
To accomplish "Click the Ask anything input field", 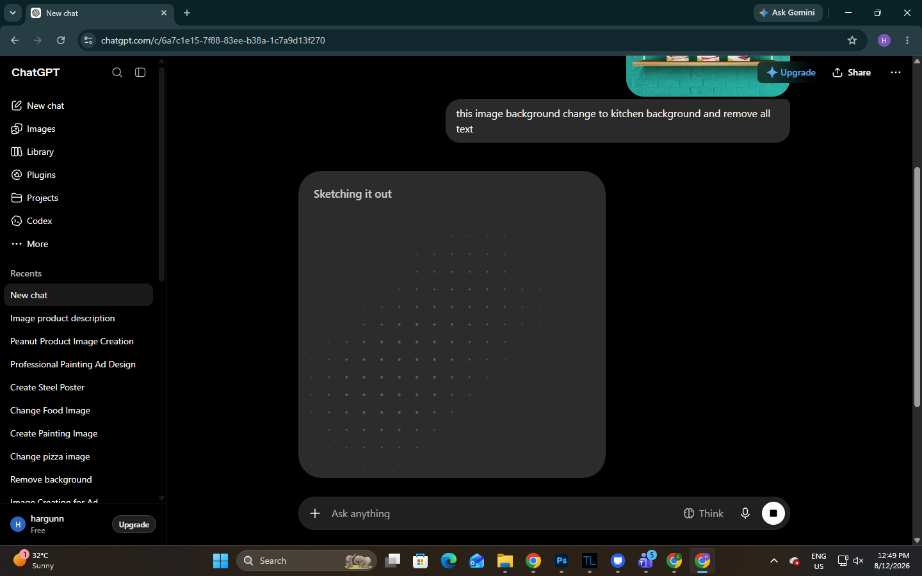I will click(x=500, y=513).
